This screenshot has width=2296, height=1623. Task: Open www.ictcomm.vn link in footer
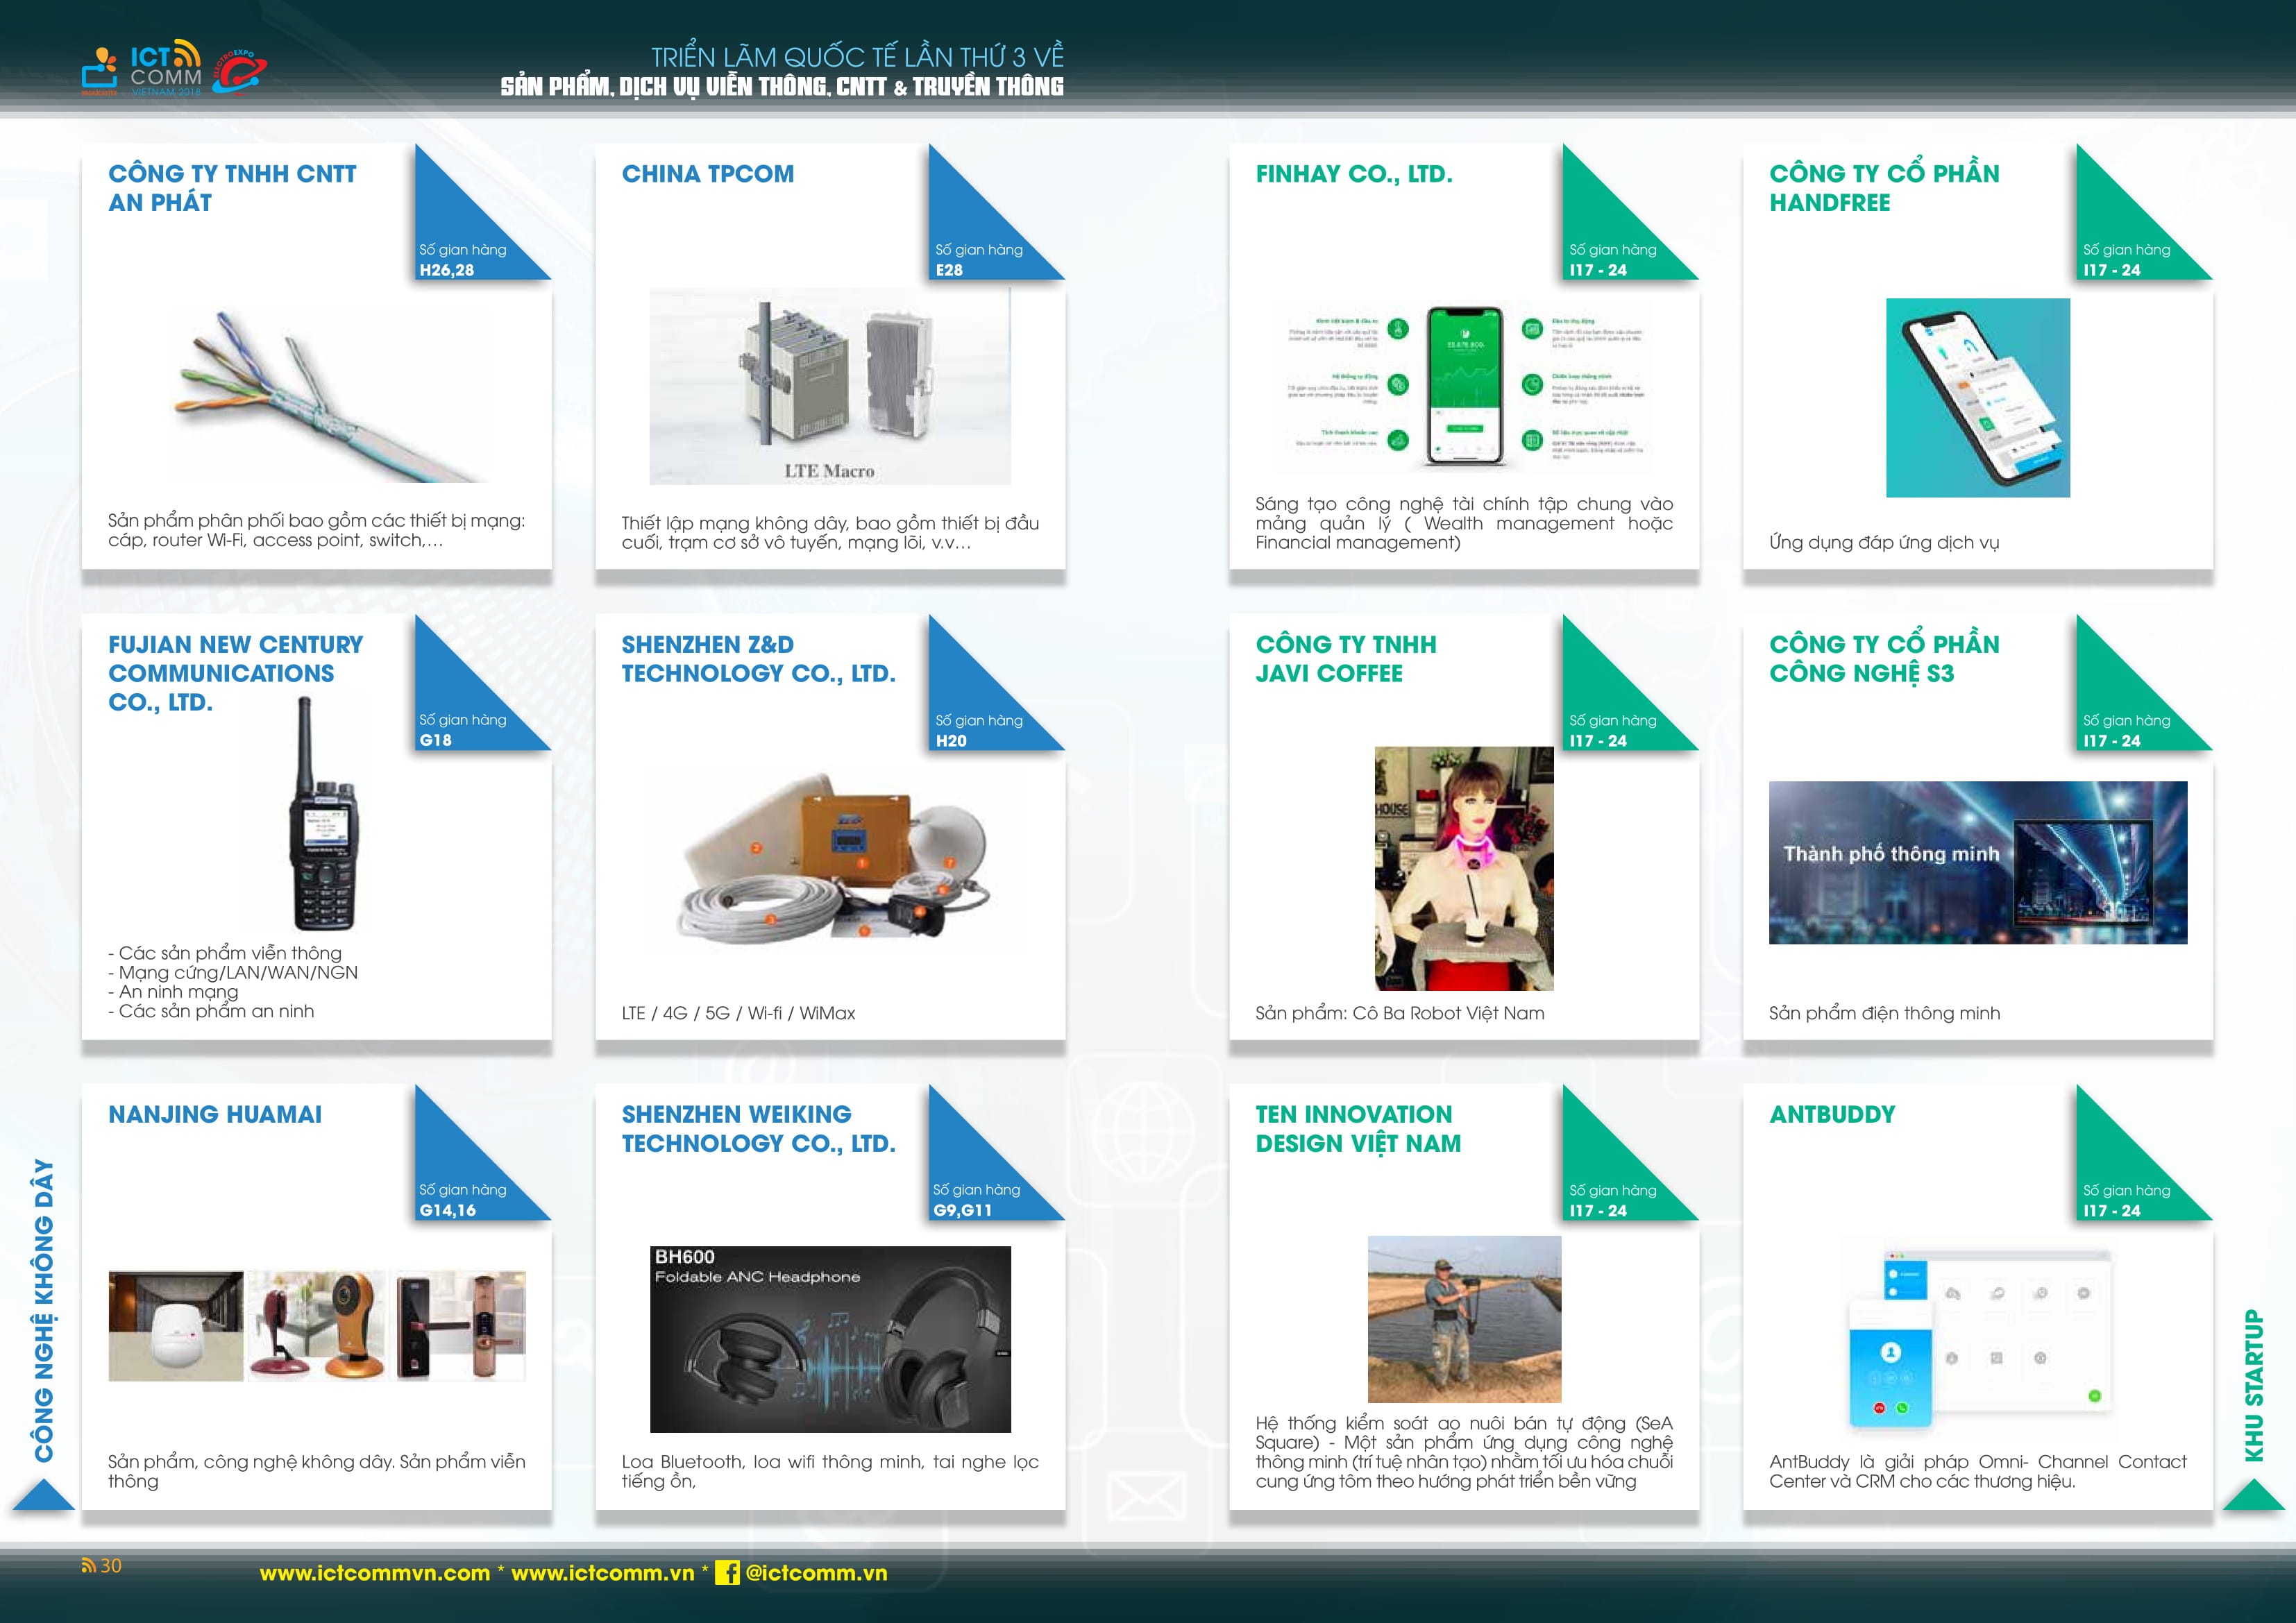coord(602,1572)
